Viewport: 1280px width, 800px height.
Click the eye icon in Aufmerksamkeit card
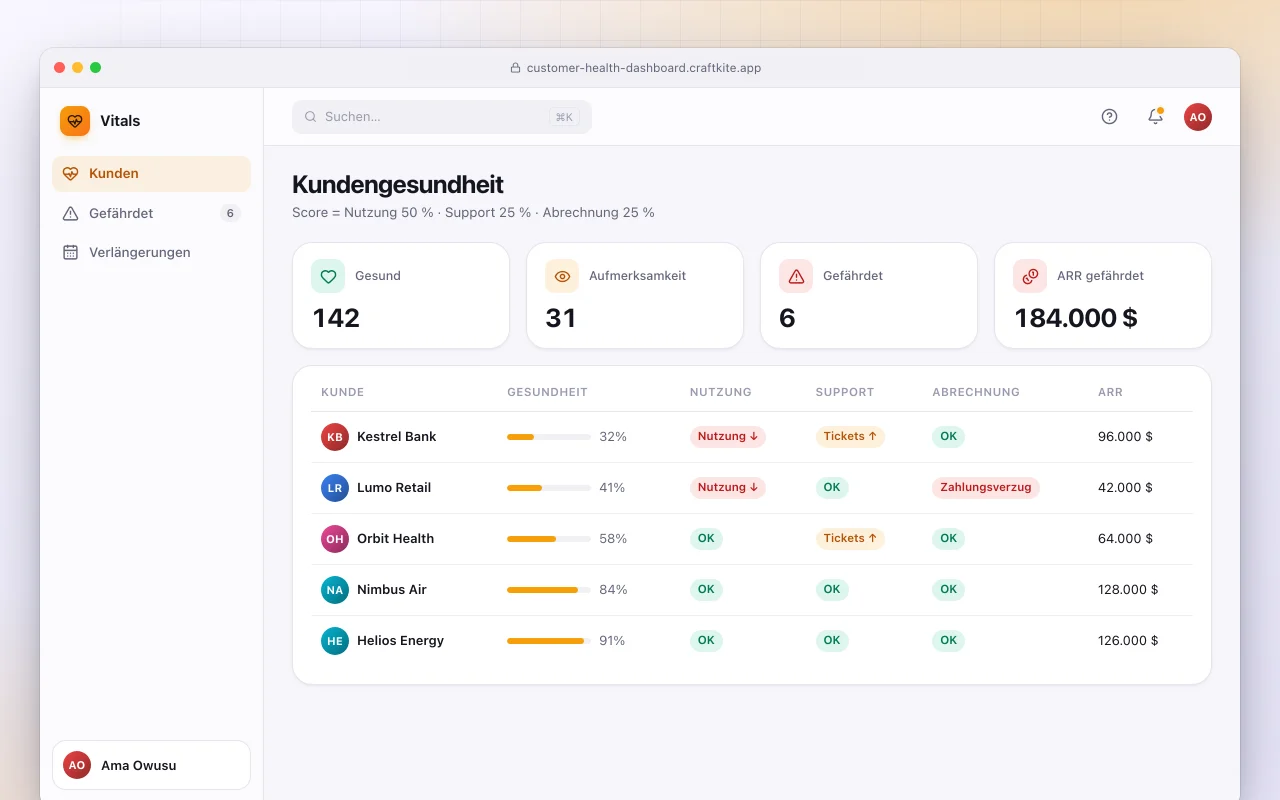pyautogui.click(x=562, y=276)
